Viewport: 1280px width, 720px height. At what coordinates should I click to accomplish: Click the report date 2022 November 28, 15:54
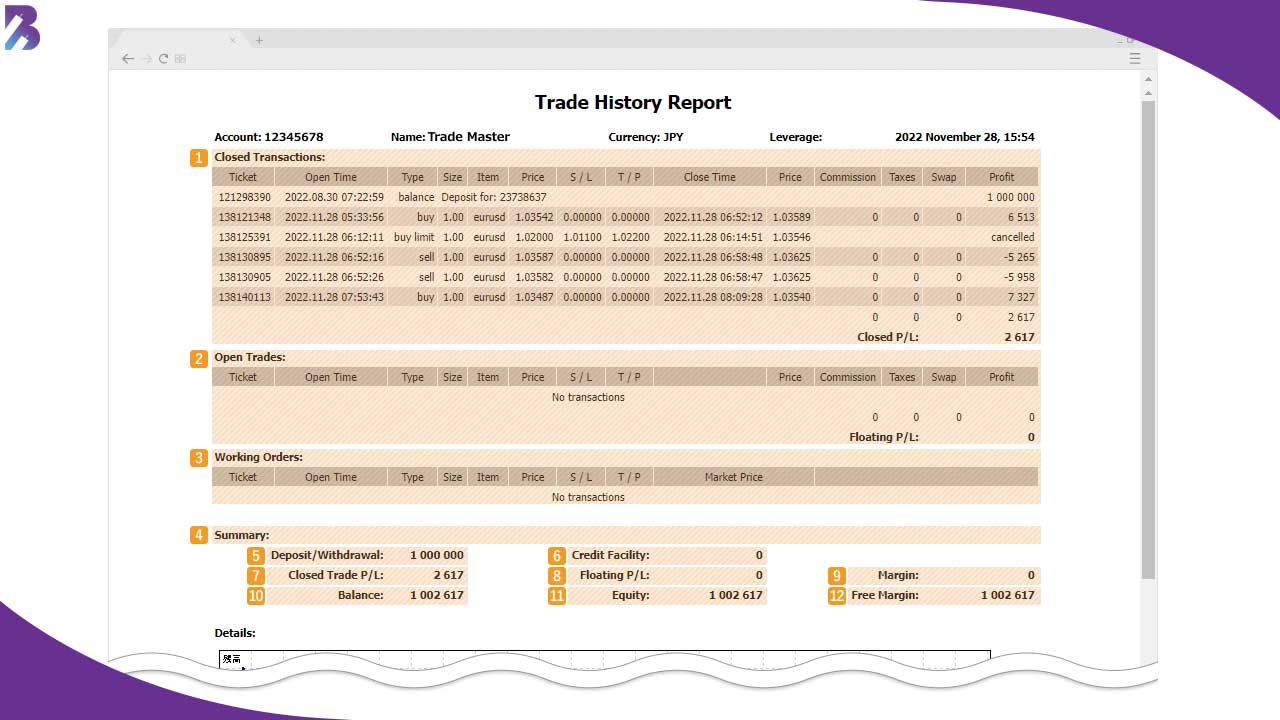click(965, 137)
